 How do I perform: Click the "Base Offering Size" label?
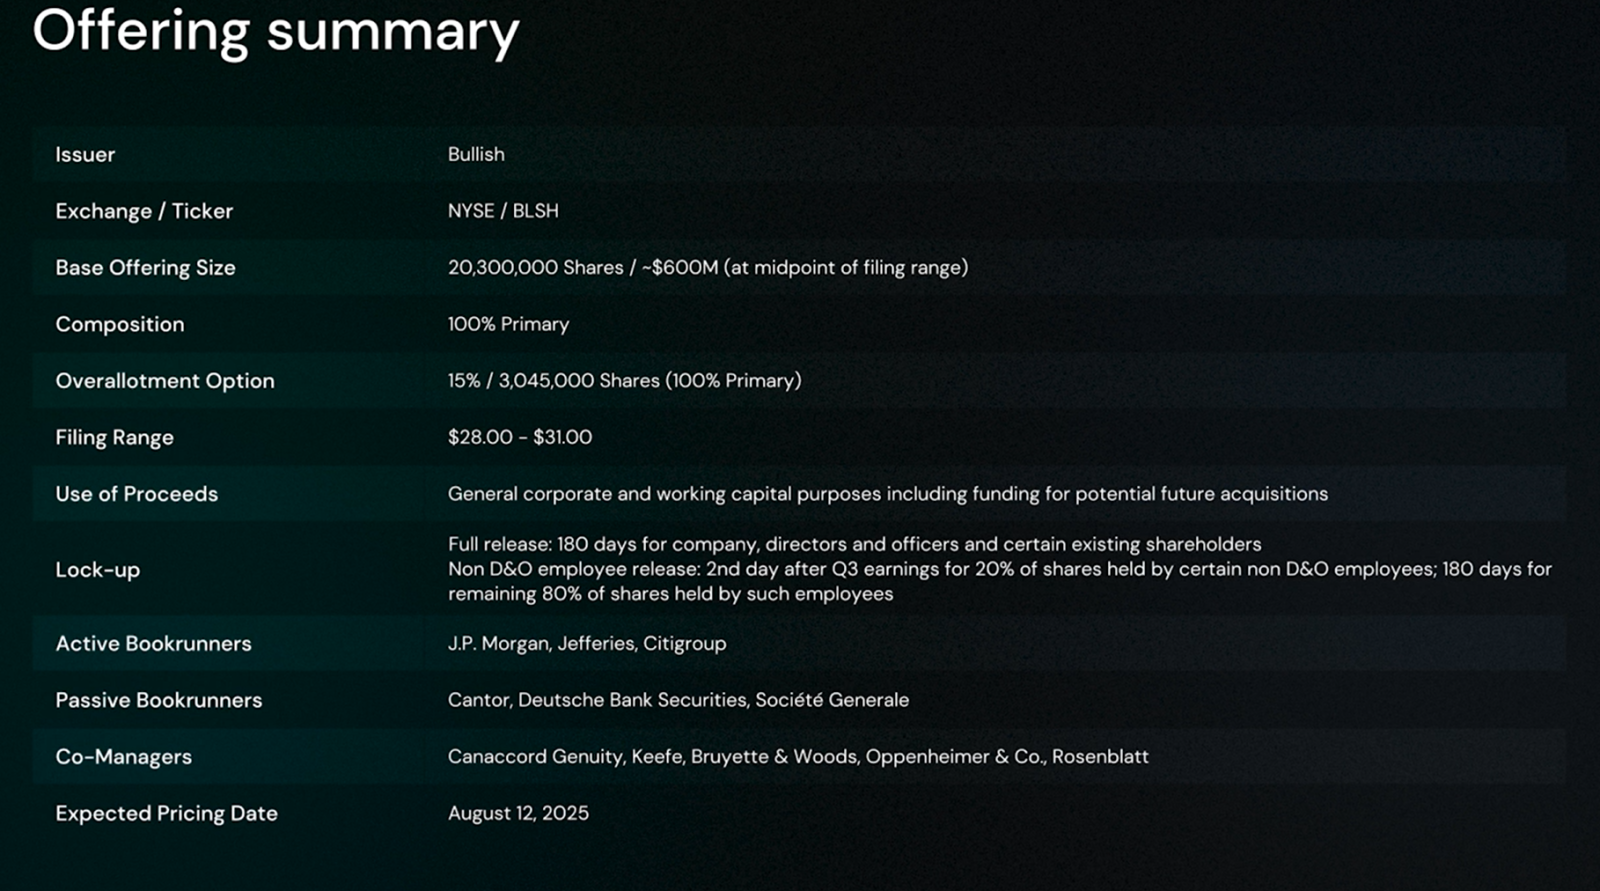click(145, 268)
